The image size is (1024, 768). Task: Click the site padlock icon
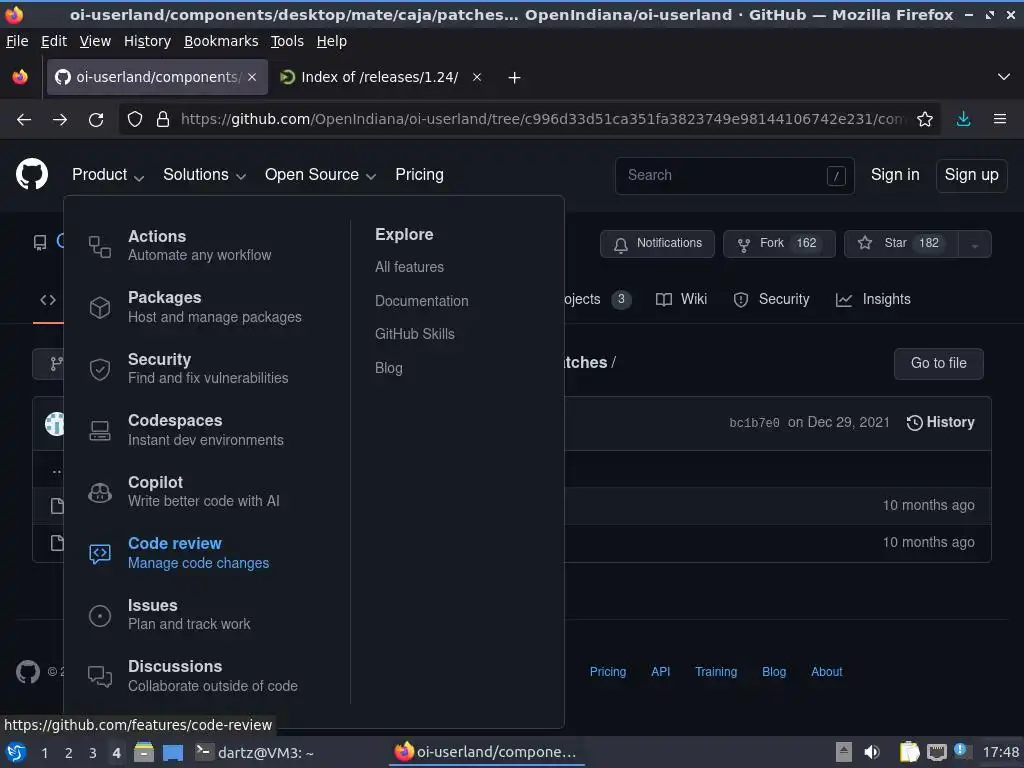pyautogui.click(x=163, y=119)
